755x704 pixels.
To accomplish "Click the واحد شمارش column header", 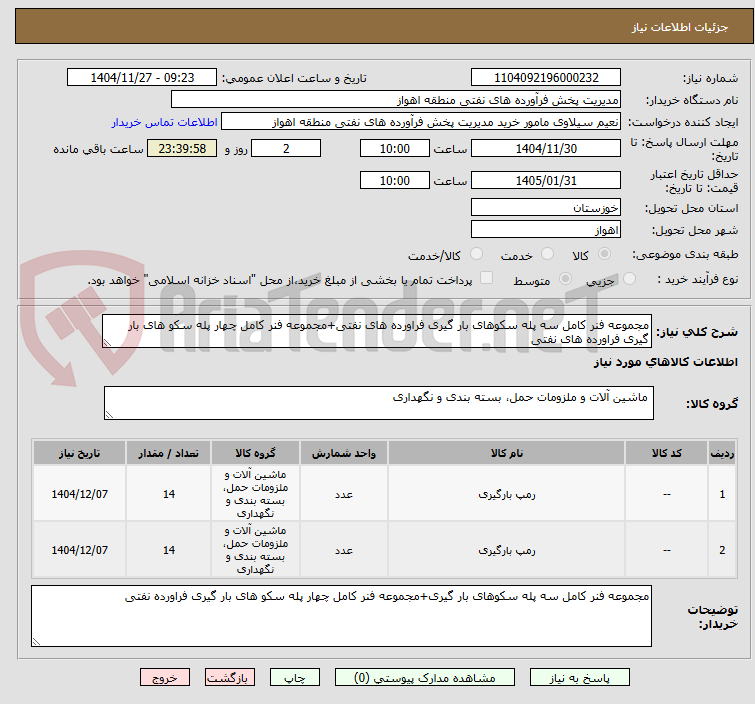I will 344,453.
